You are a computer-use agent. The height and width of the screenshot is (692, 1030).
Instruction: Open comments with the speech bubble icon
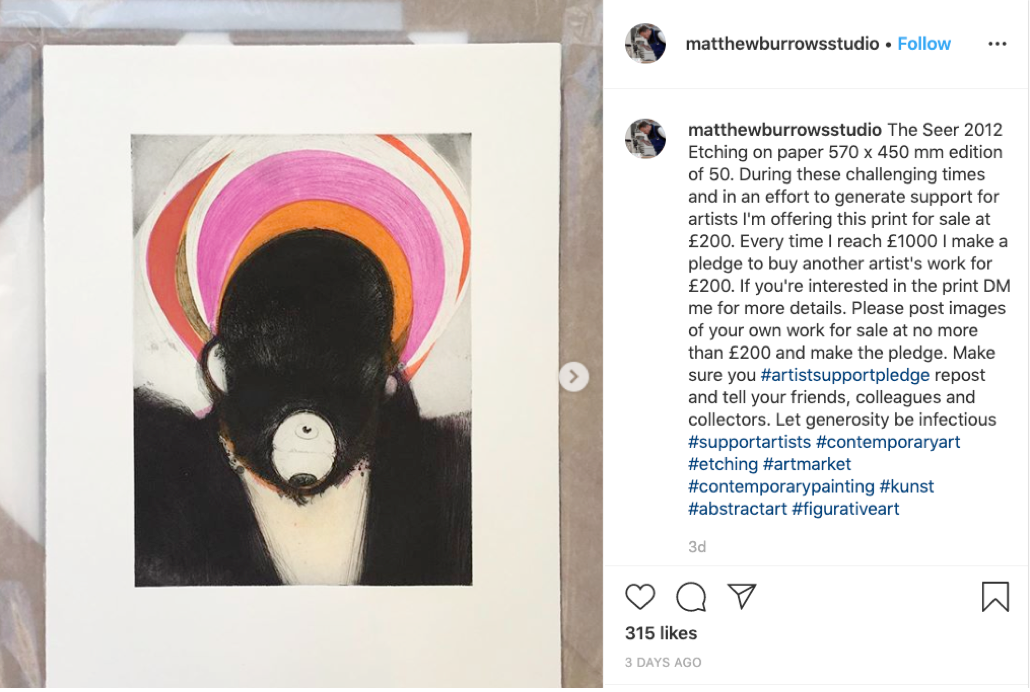pos(691,597)
